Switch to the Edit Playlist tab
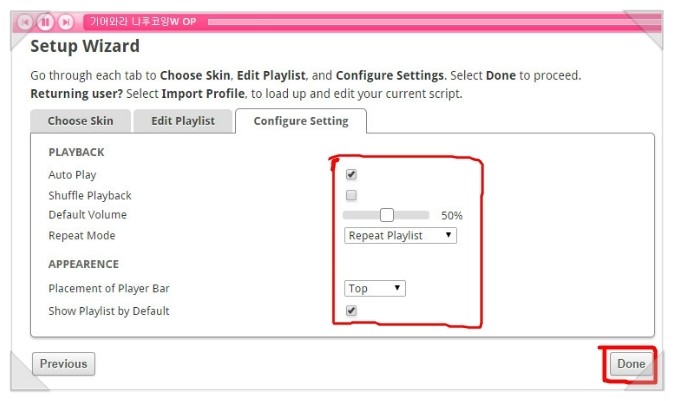 [183, 121]
